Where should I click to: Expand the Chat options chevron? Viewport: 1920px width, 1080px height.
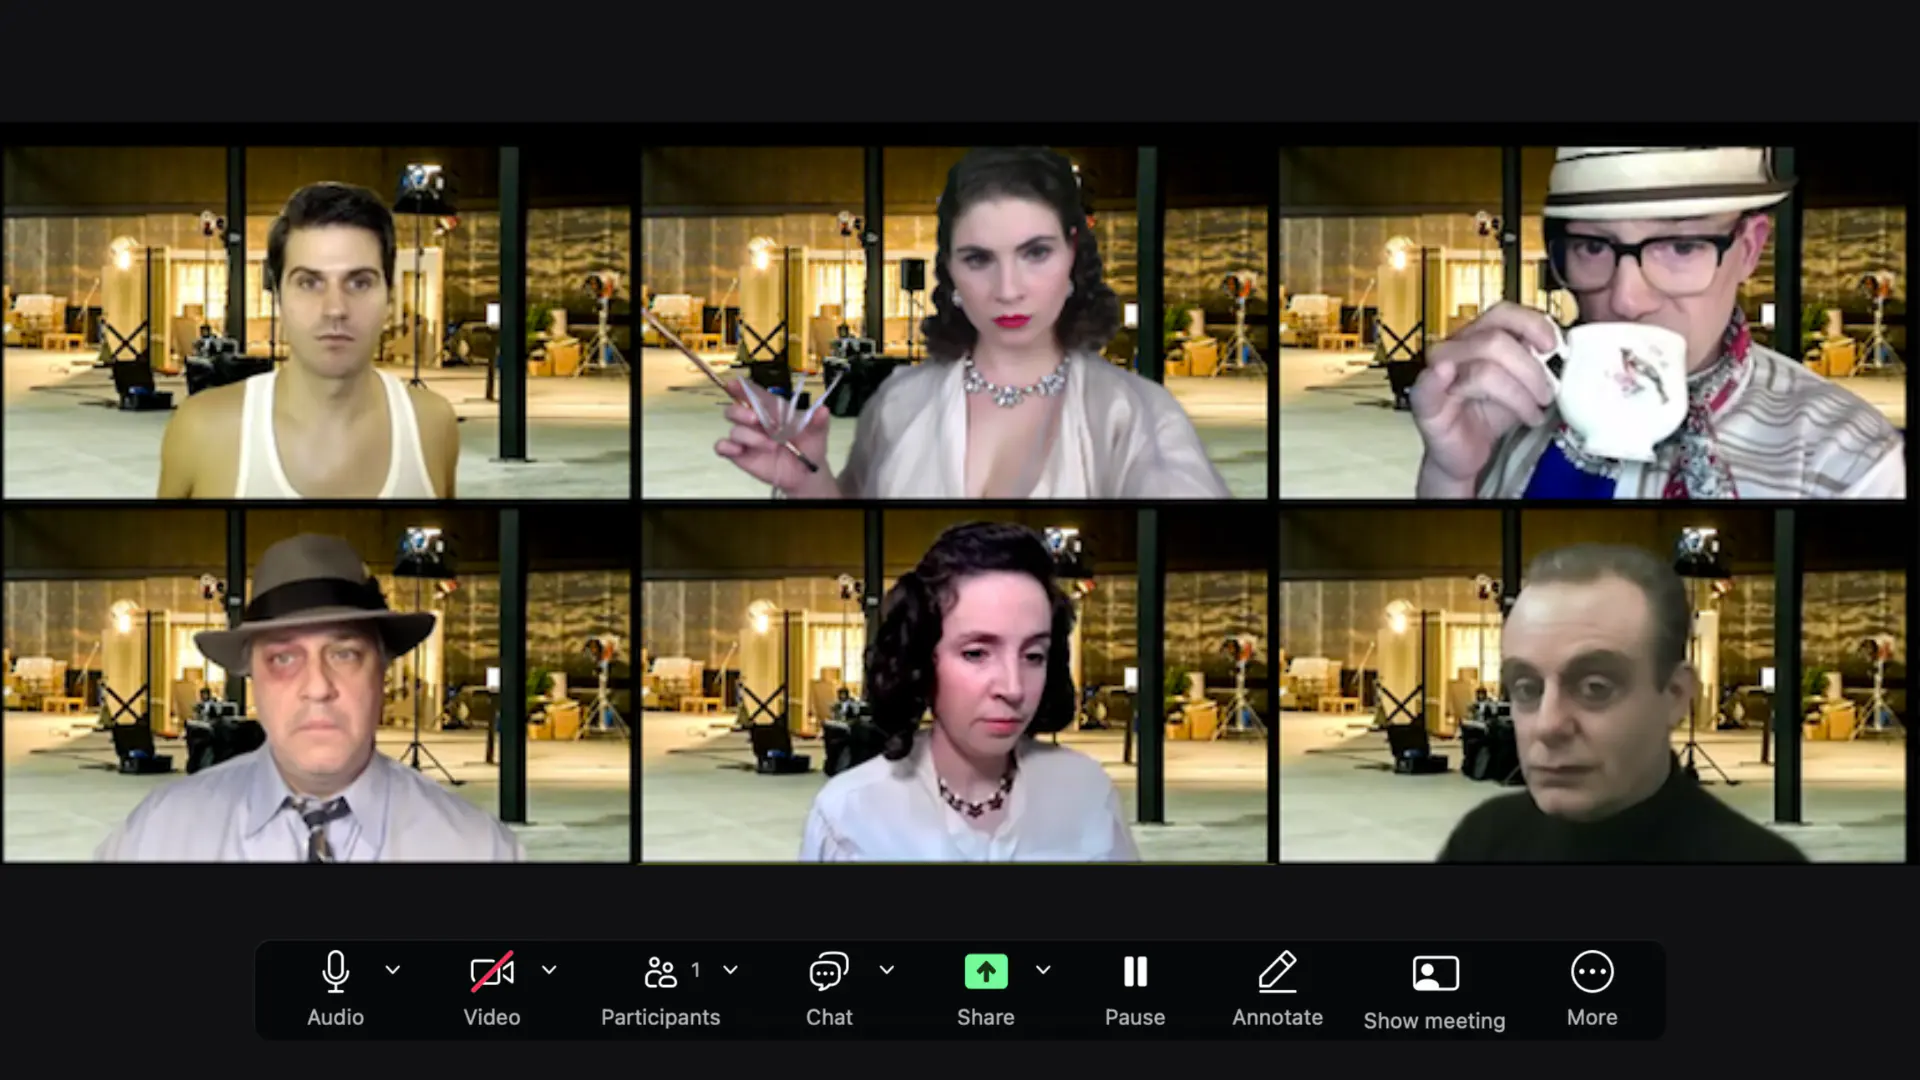pos(887,969)
